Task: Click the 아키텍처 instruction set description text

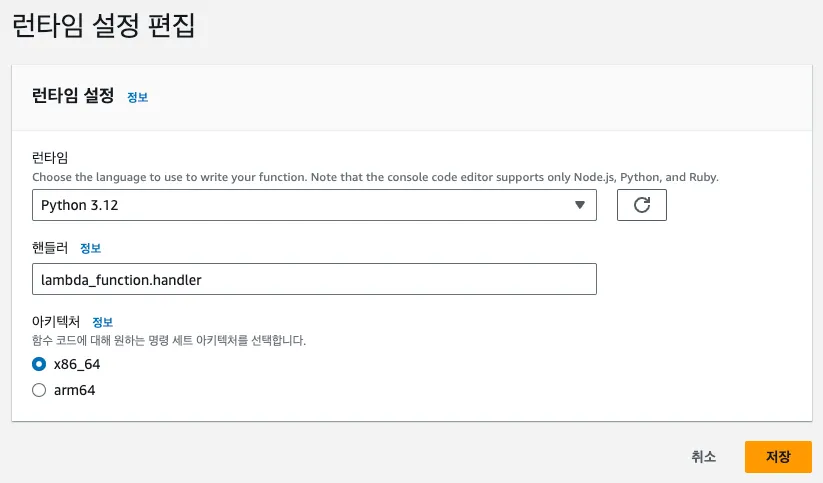Action: (169, 340)
